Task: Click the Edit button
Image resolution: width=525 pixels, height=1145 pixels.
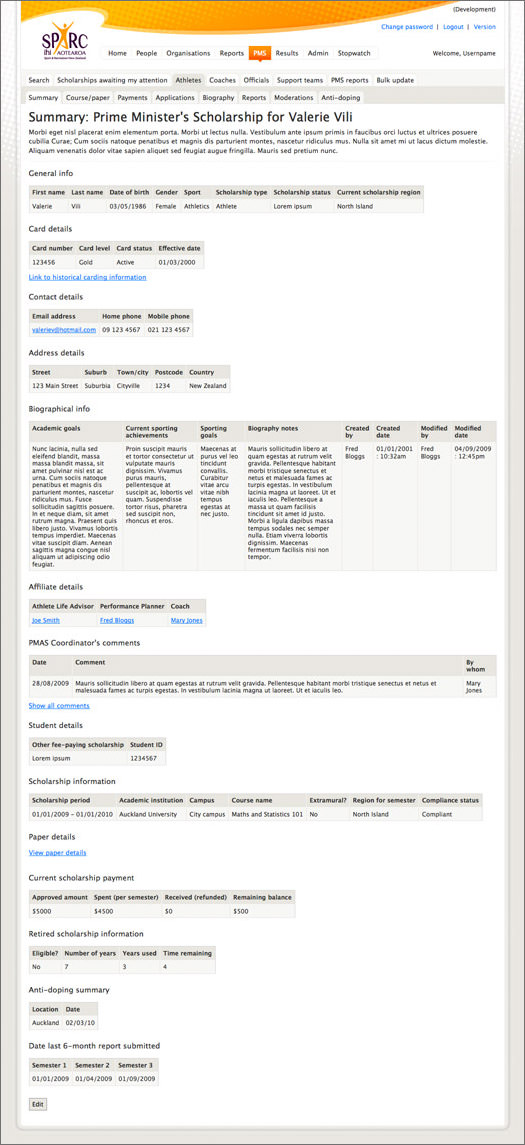Action: coord(37,1104)
